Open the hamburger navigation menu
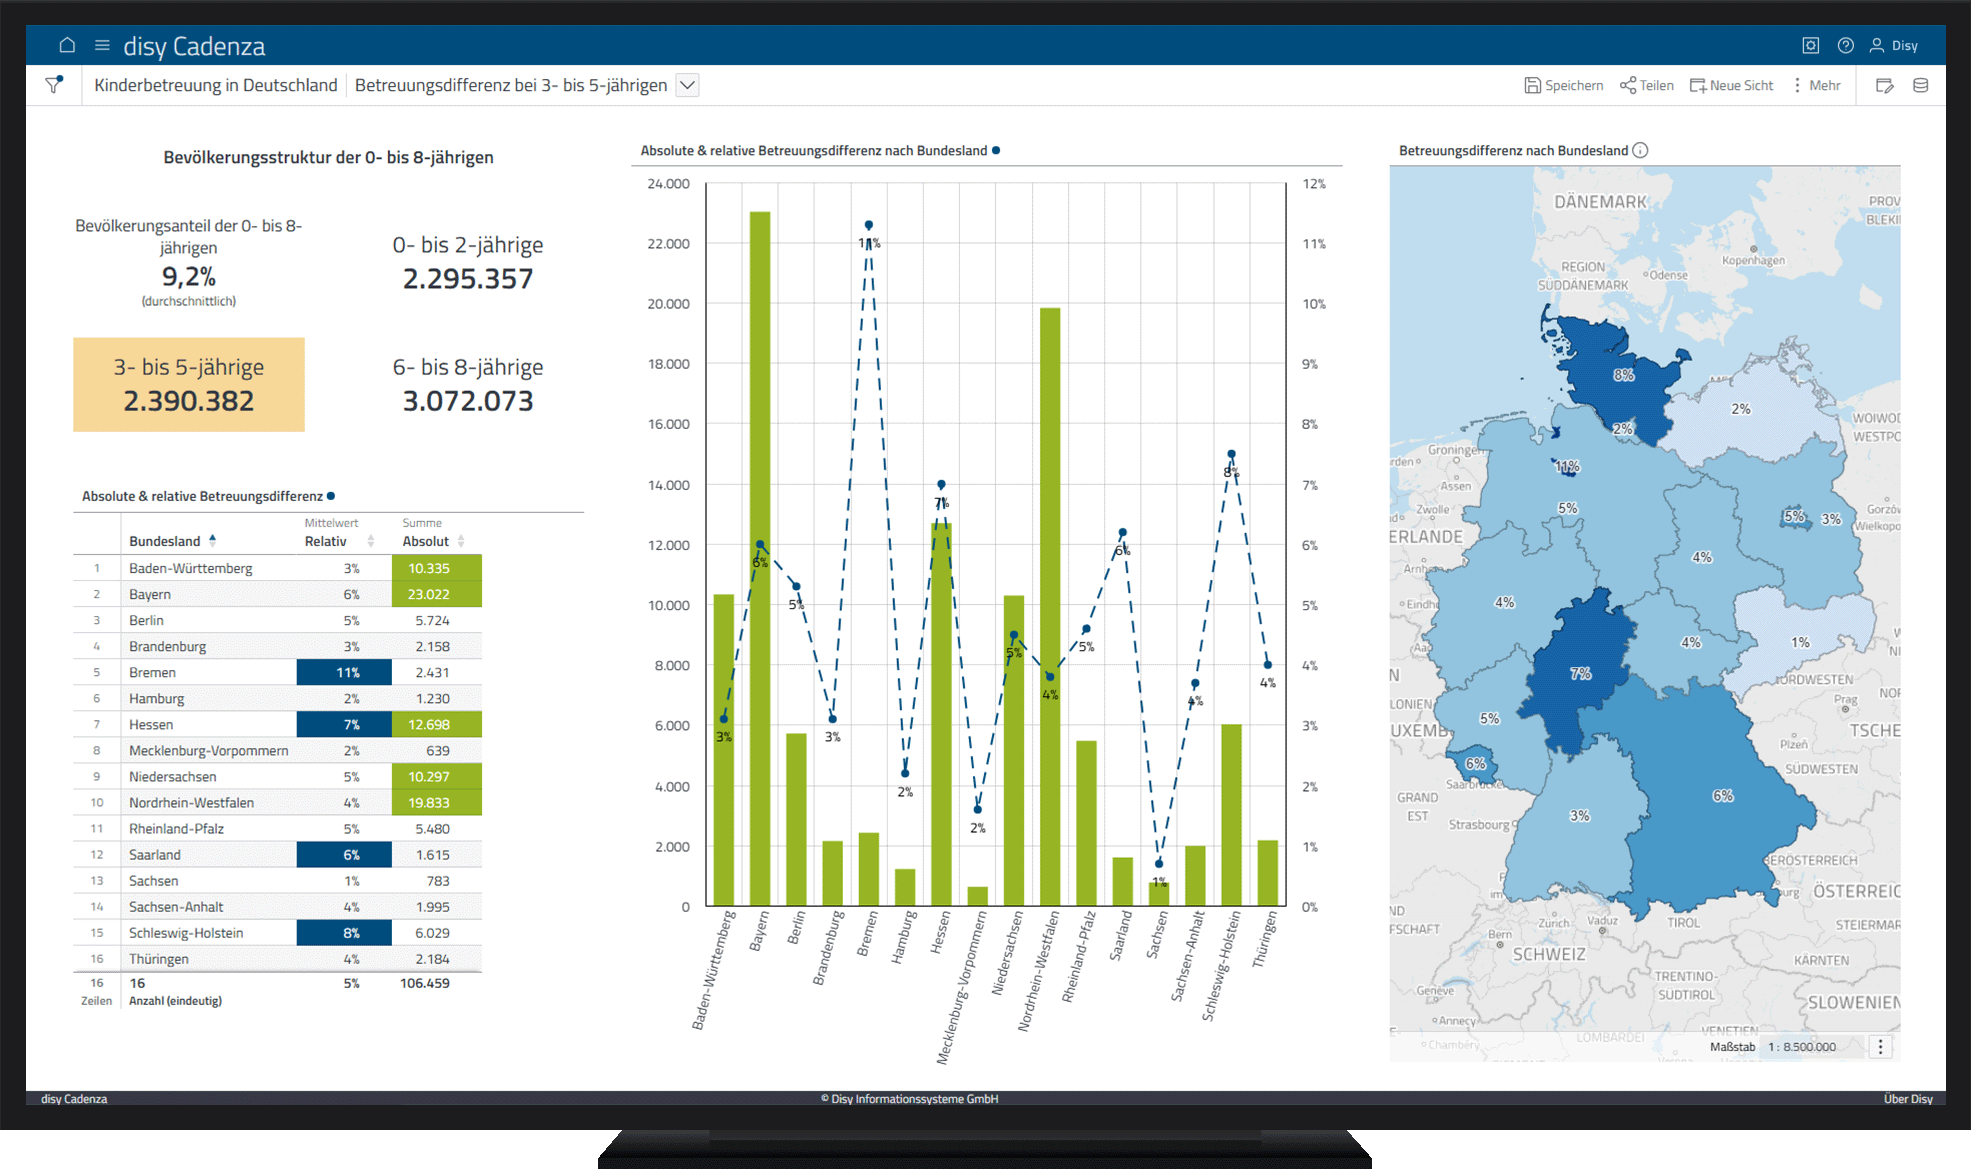This screenshot has height=1169, width=1971. [x=102, y=45]
